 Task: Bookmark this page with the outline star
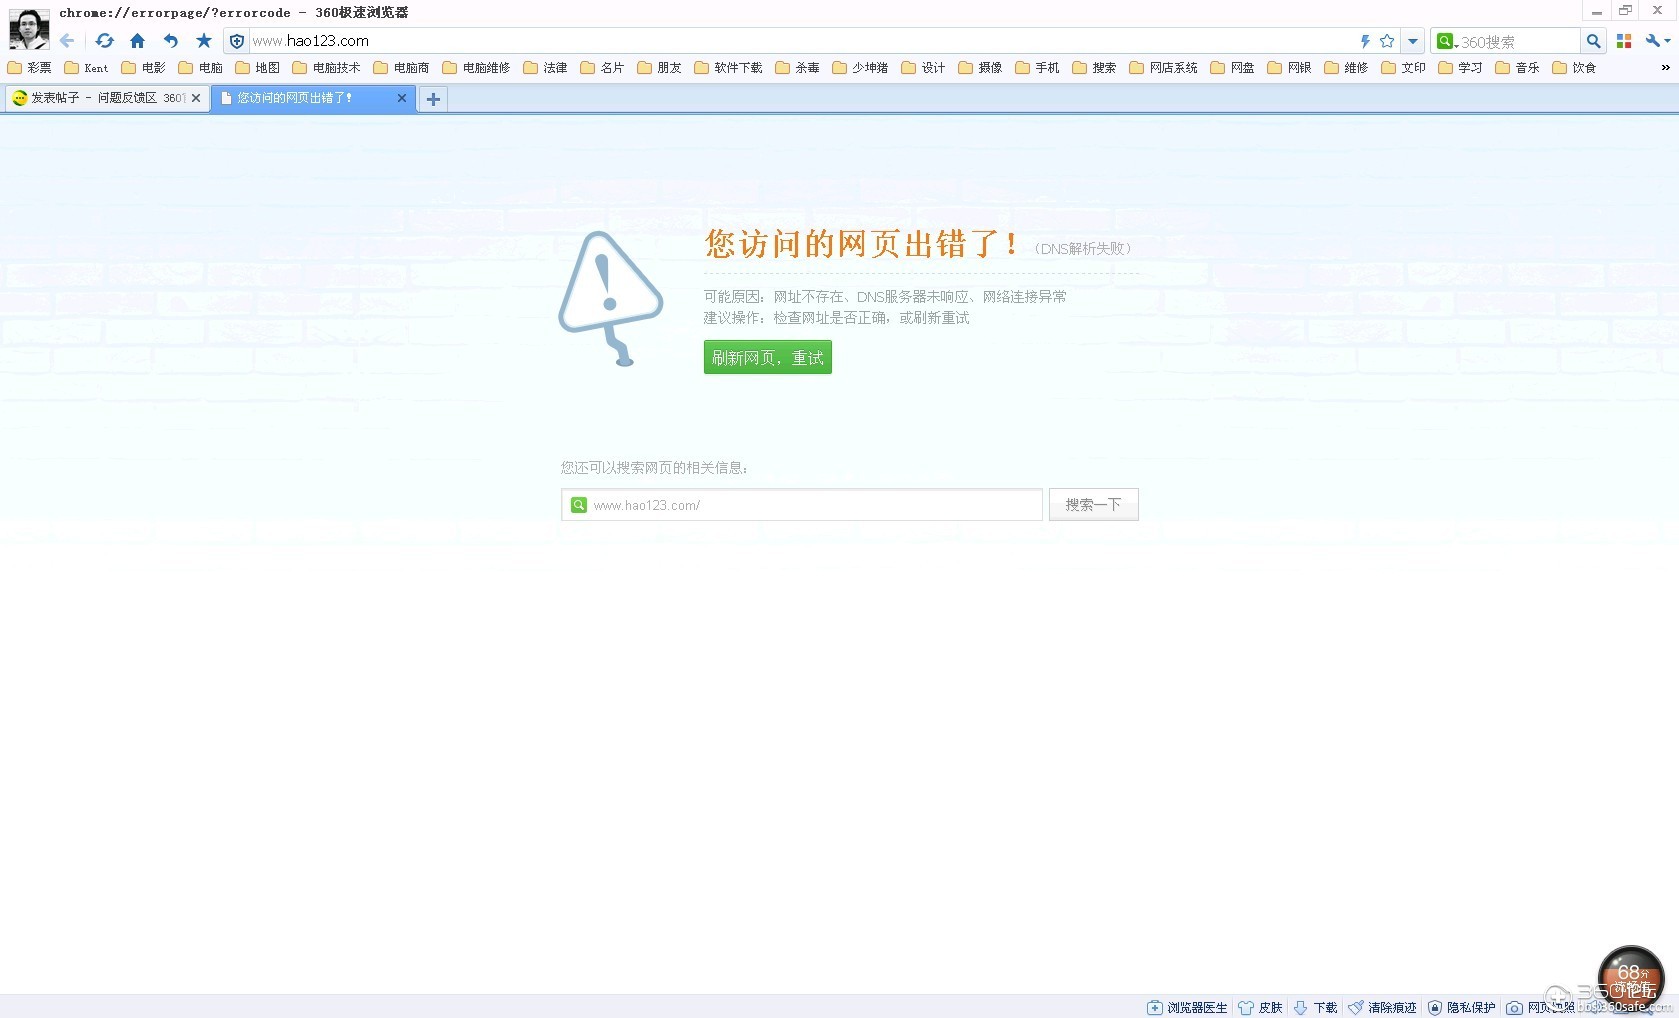pyautogui.click(x=1387, y=41)
